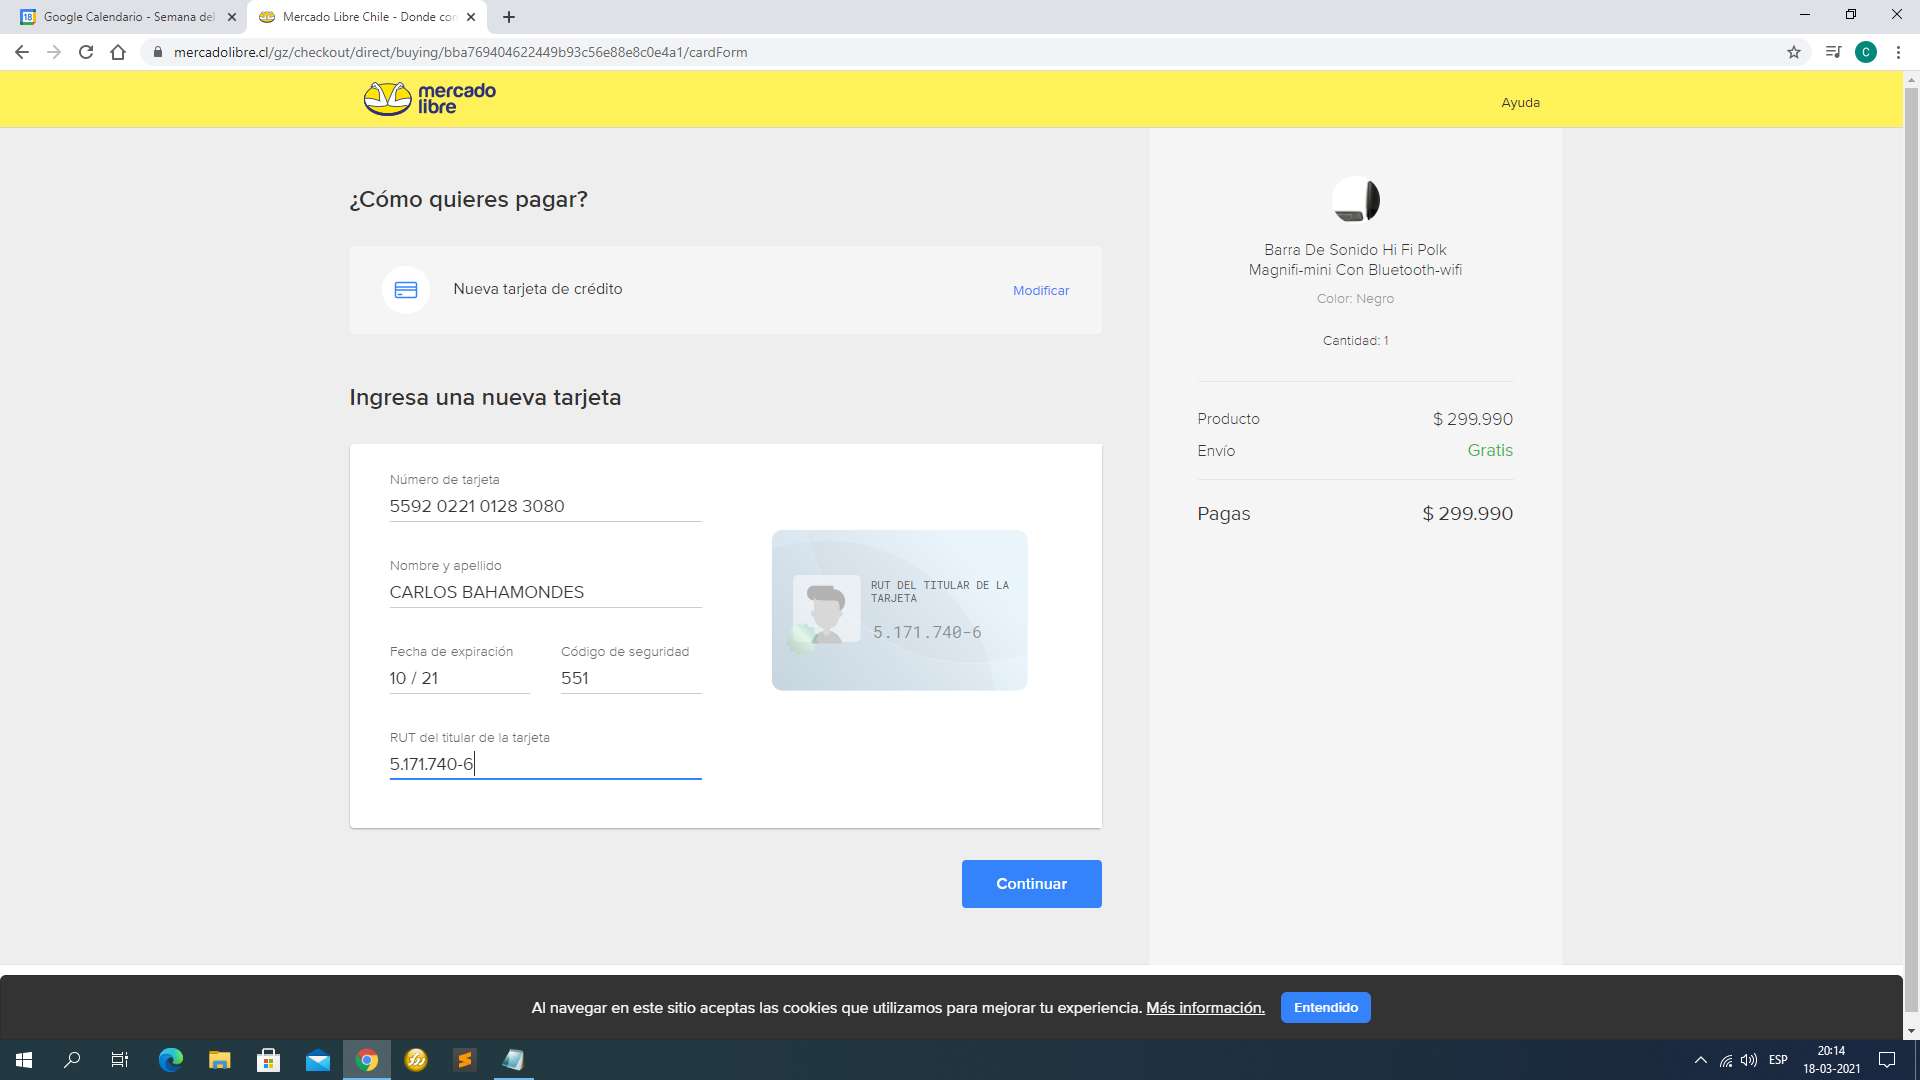1920x1080 pixels.
Task: Accept cookies with Entendido button
Action: pyautogui.click(x=1325, y=1007)
